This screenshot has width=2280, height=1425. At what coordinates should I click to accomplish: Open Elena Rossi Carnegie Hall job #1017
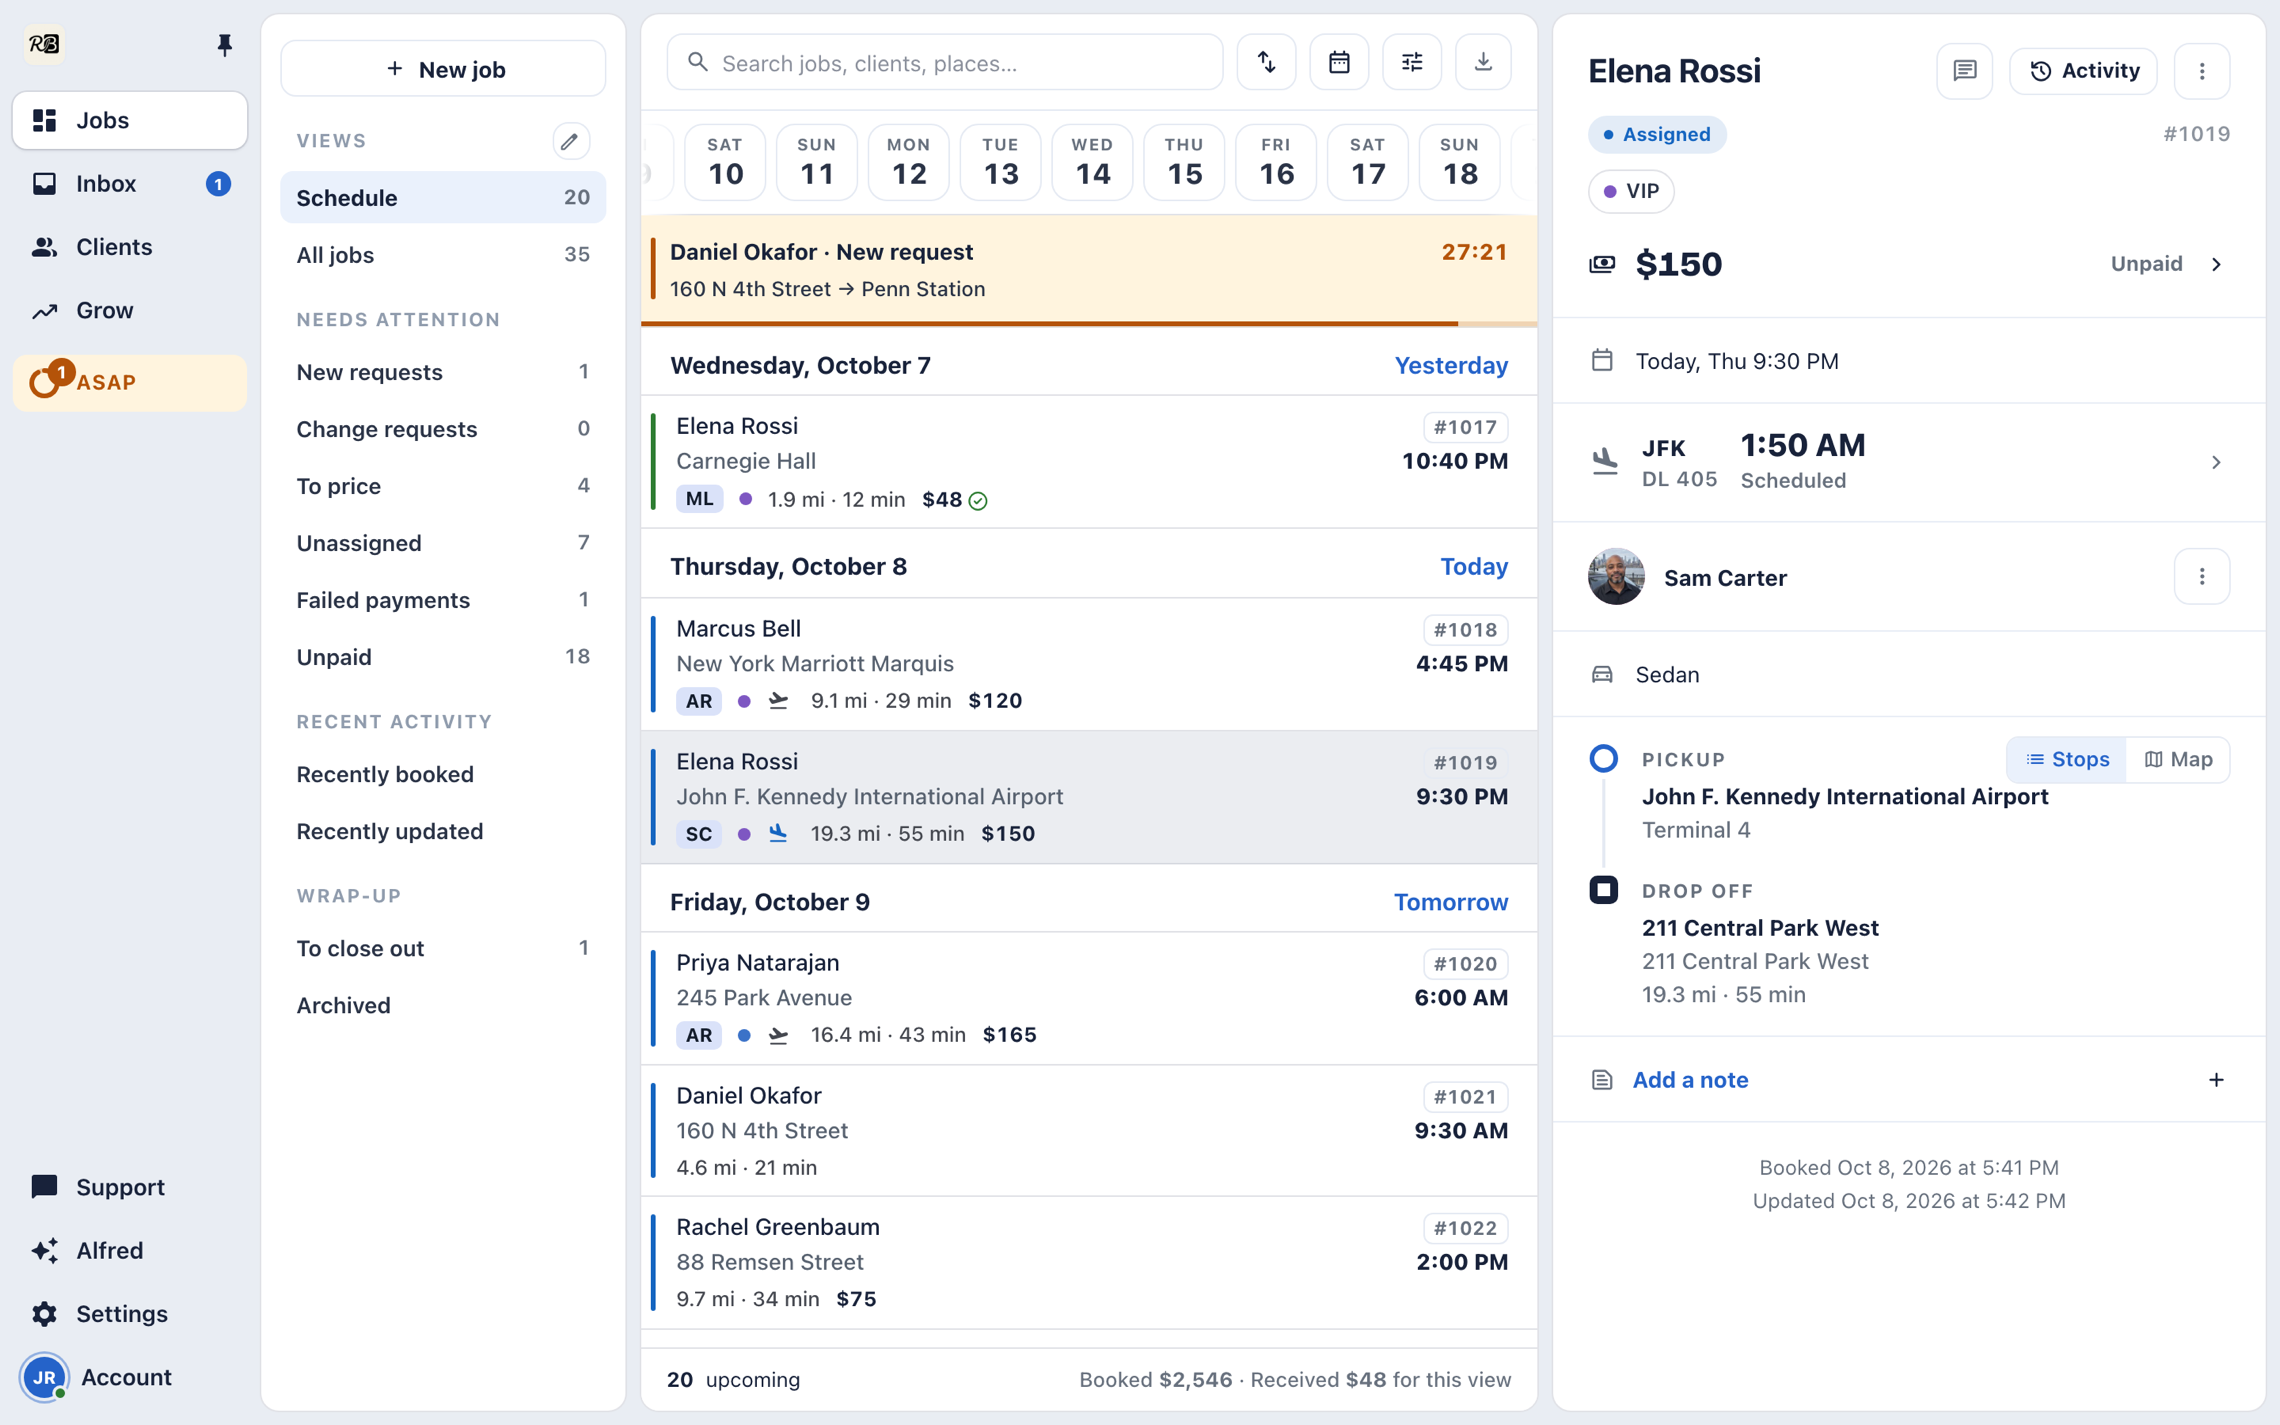[1088, 462]
